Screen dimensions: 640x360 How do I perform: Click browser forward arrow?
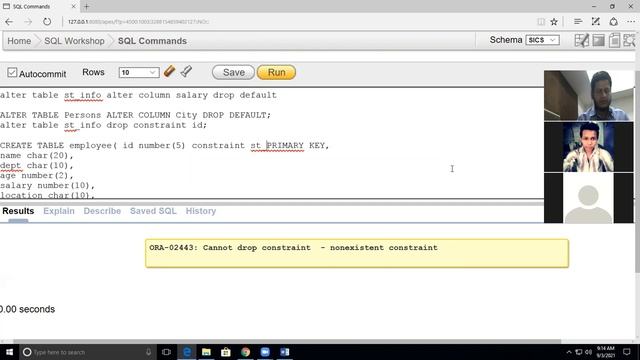[28, 22]
